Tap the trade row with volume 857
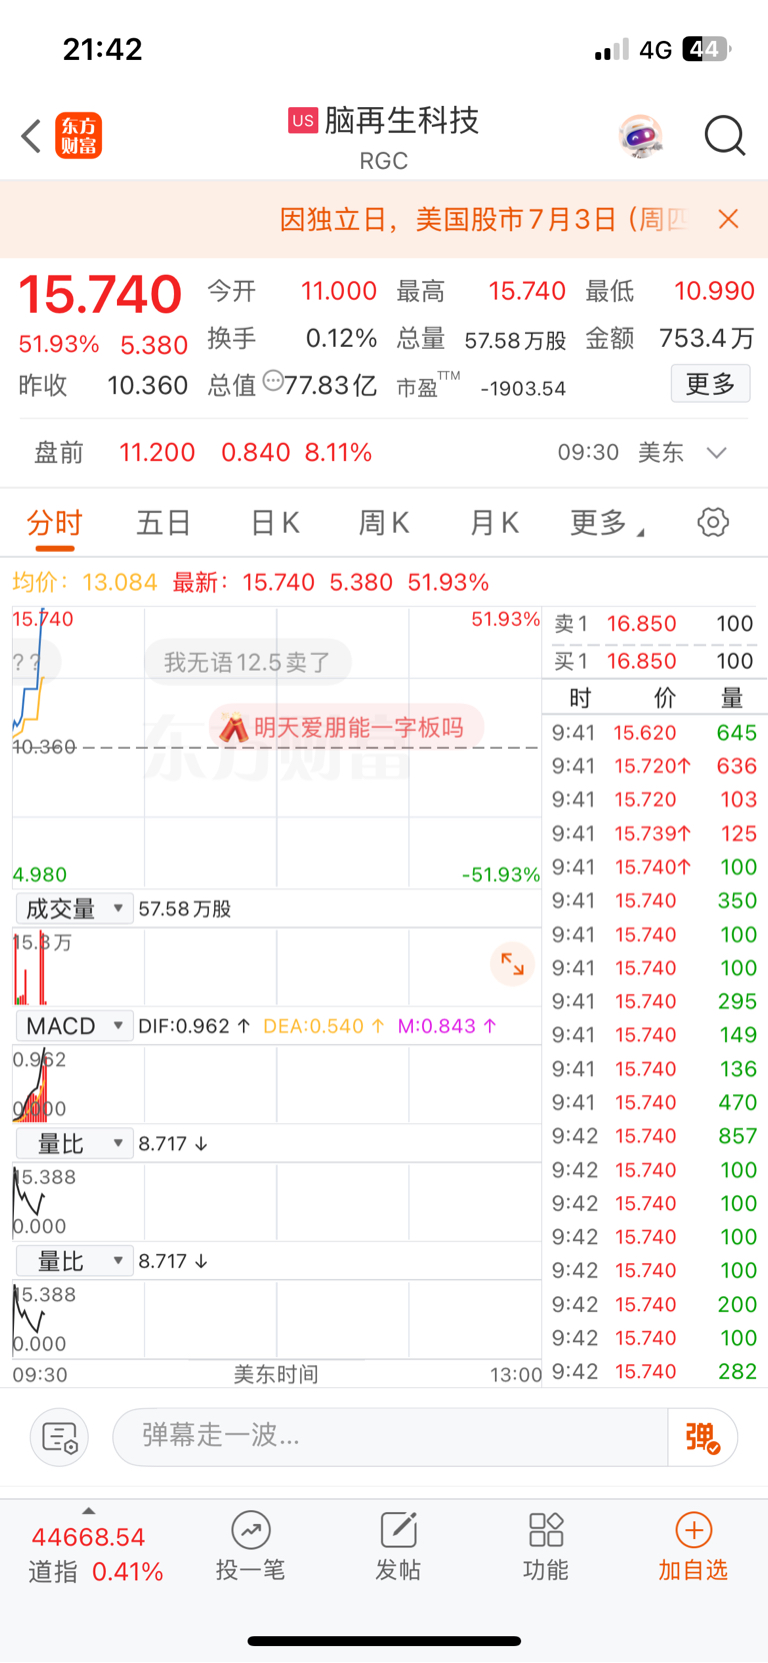 [x=654, y=1136]
